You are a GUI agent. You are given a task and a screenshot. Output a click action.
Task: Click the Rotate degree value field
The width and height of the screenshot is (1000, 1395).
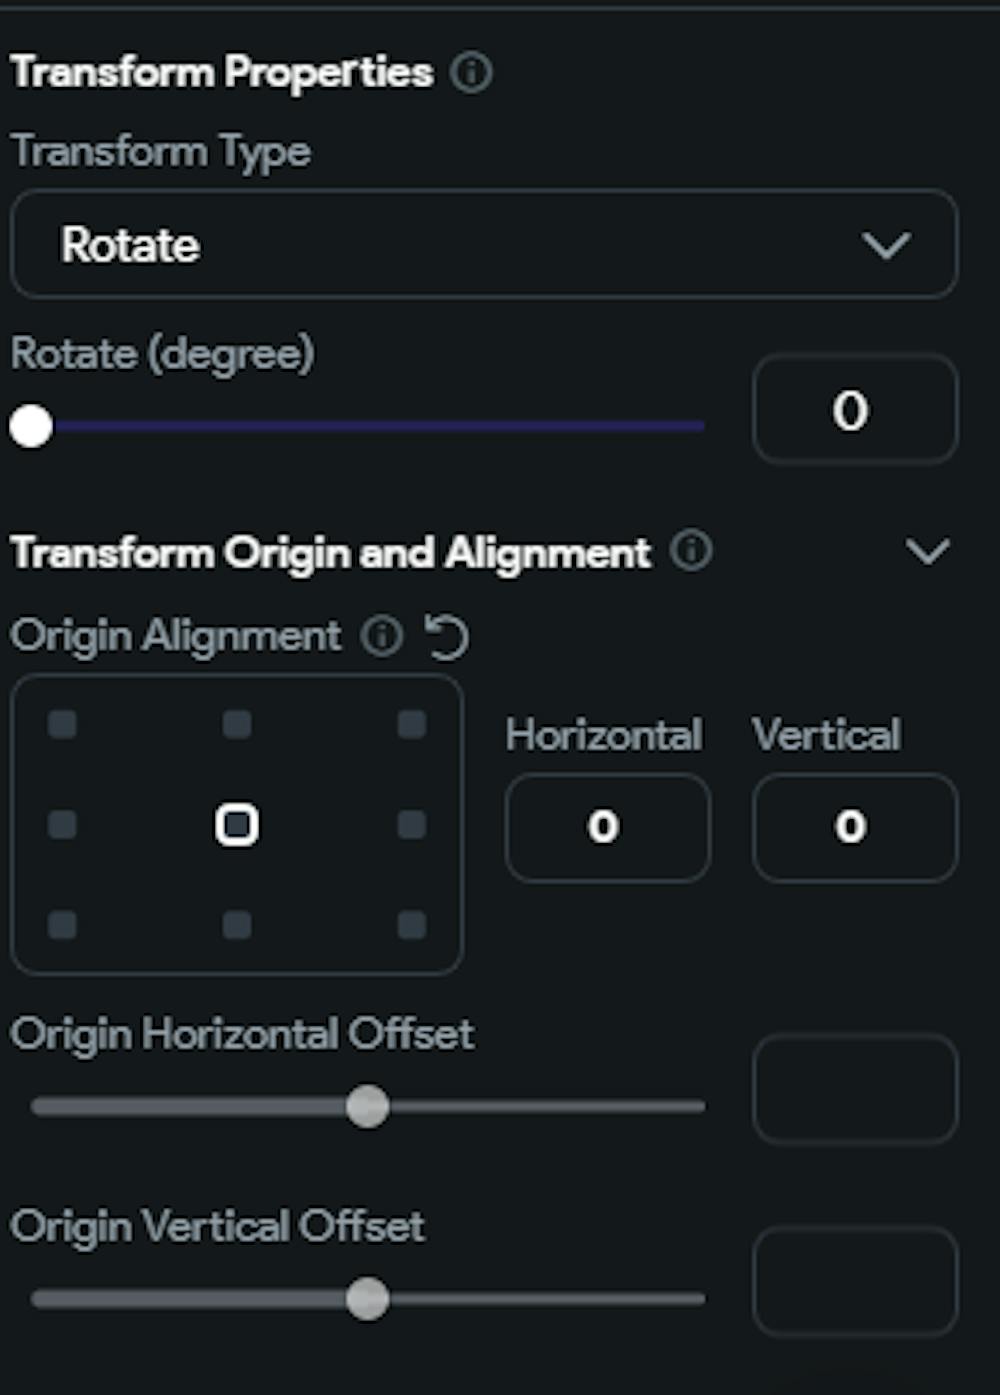(x=853, y=409)
